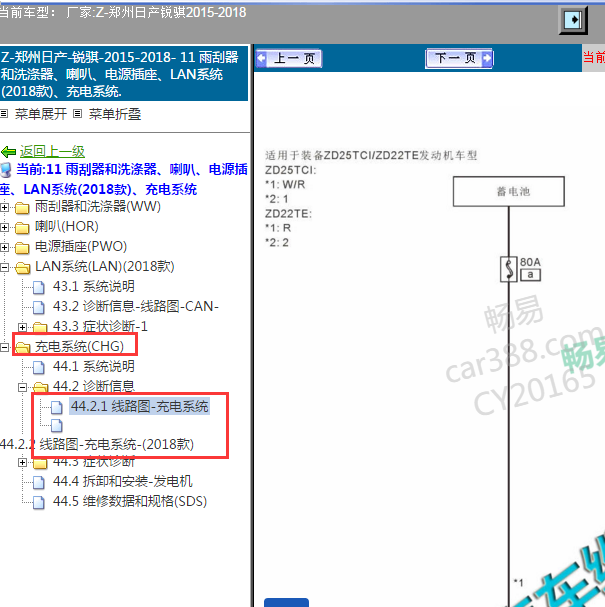Click document icon of 44.2.1 线路图

(x=57, y=408)
